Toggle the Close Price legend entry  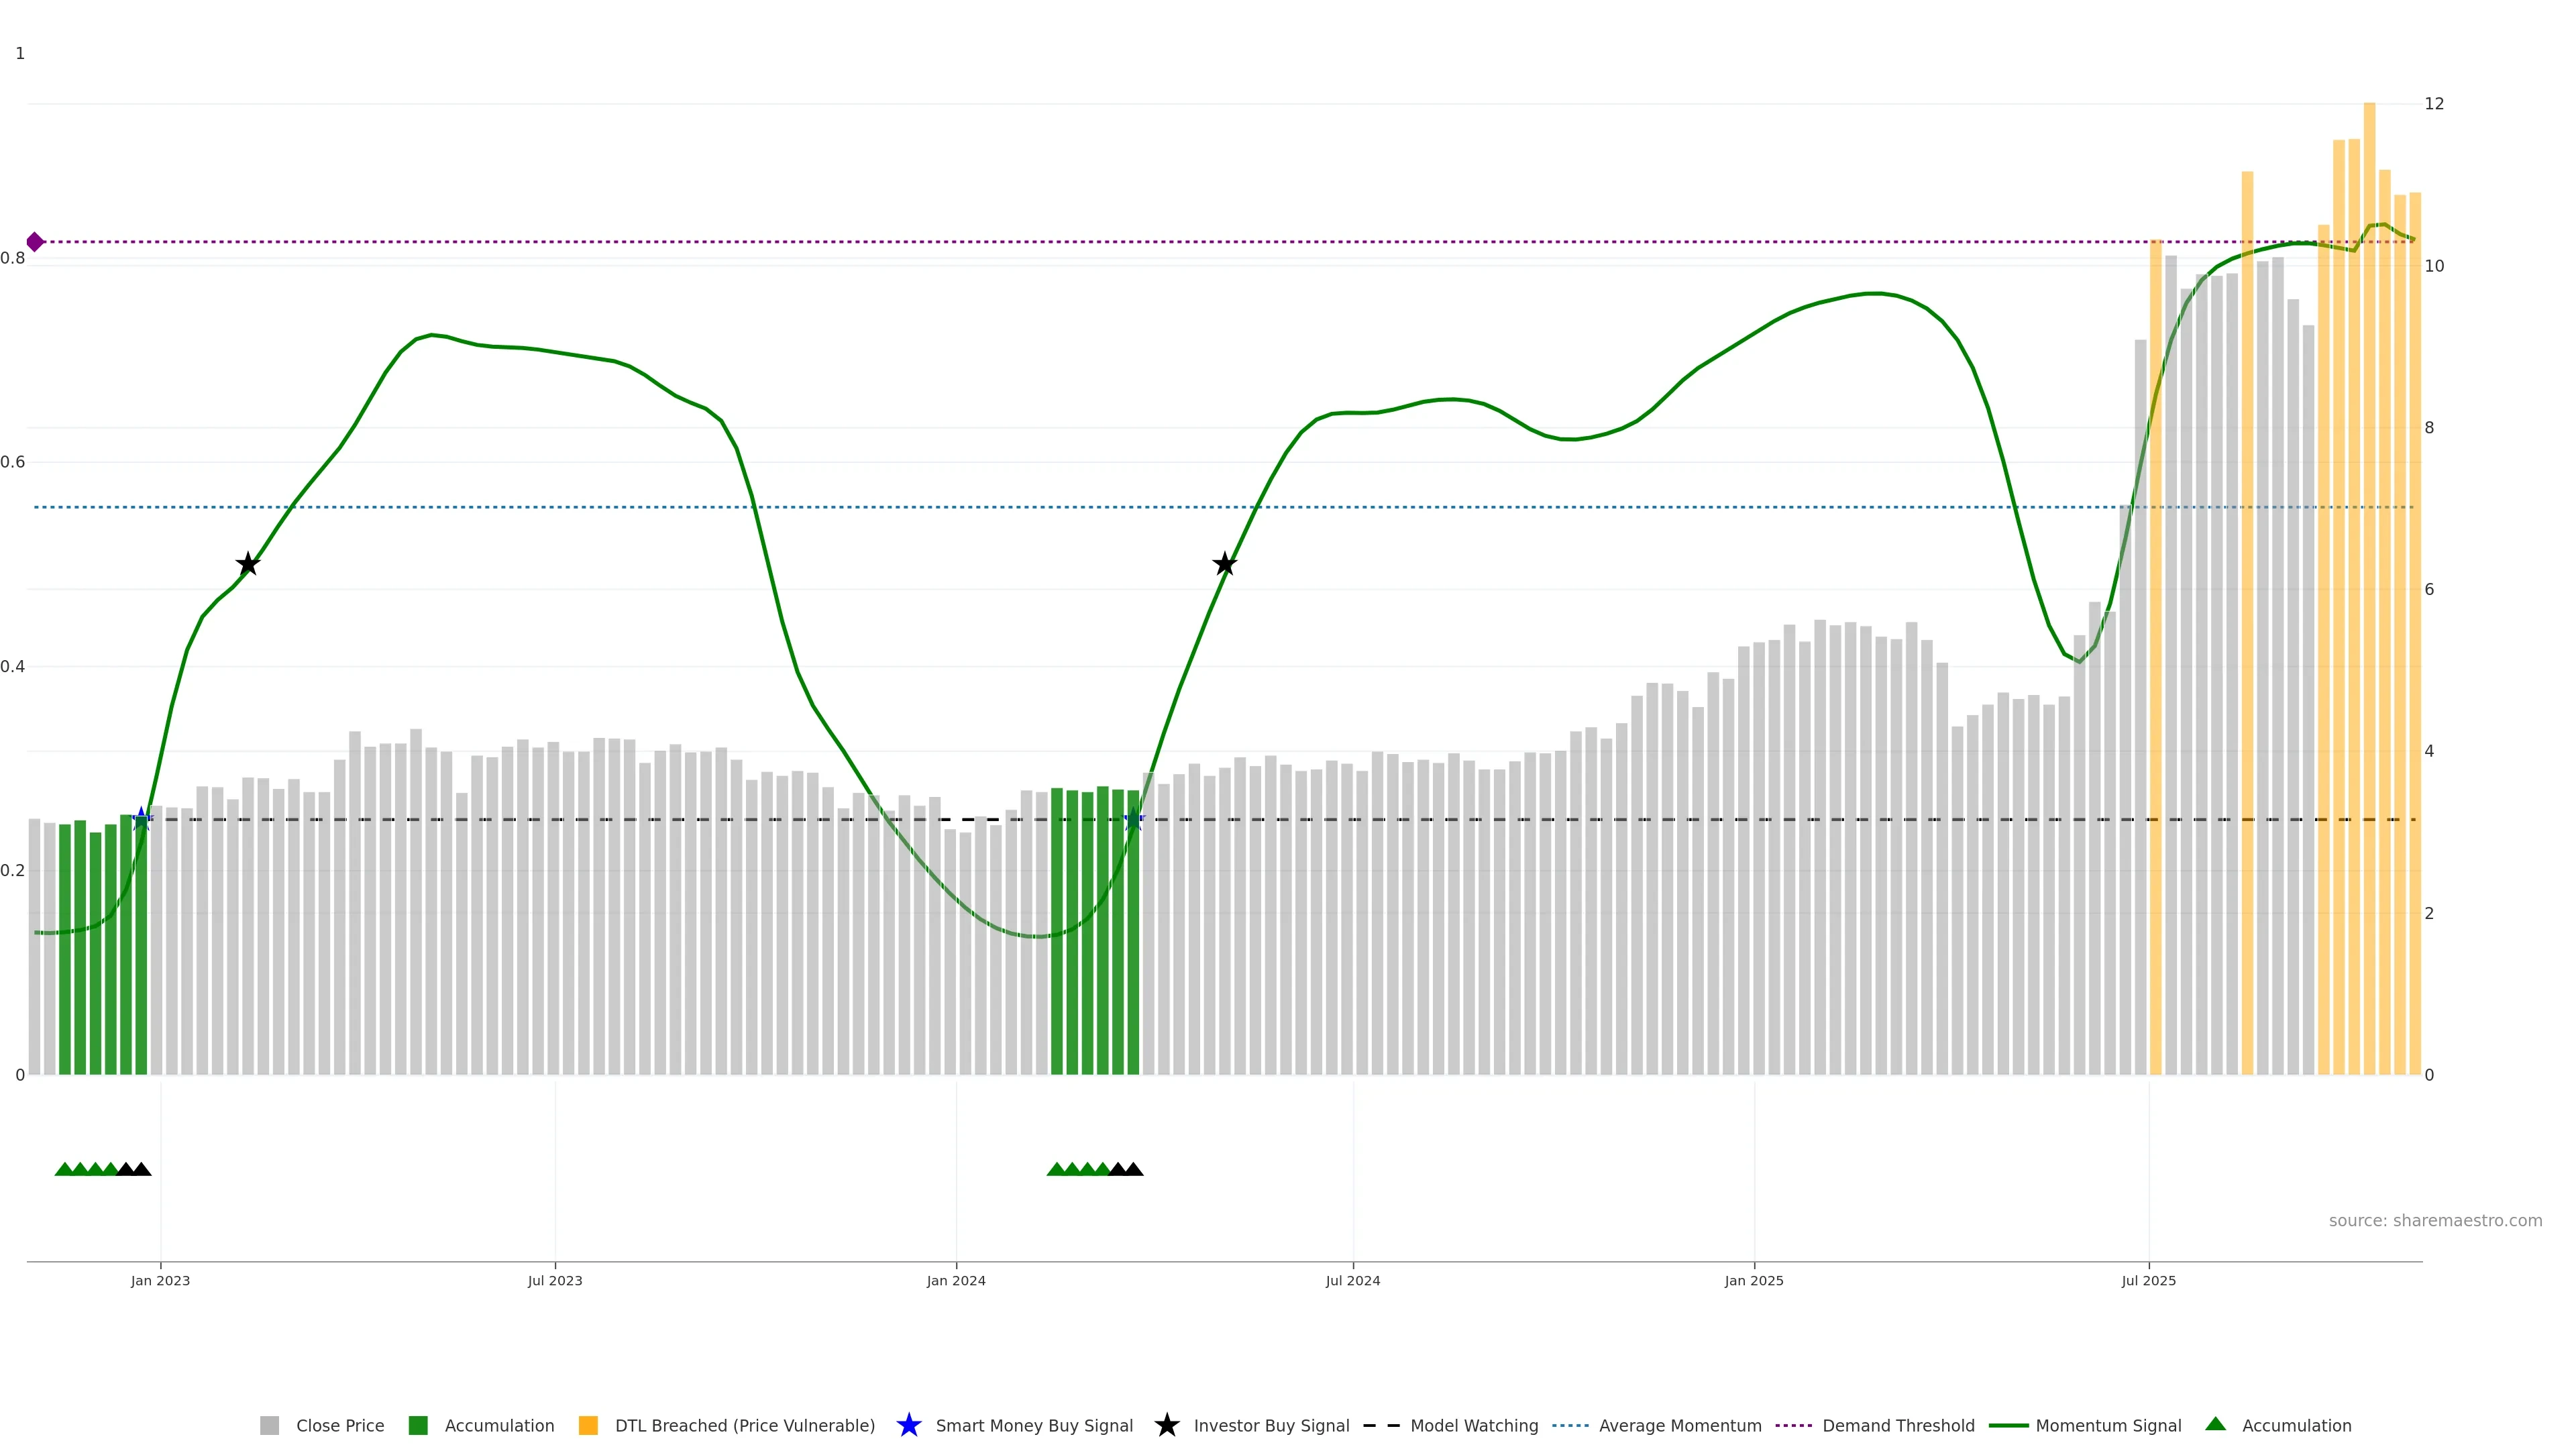click(x=340, y=1425)
